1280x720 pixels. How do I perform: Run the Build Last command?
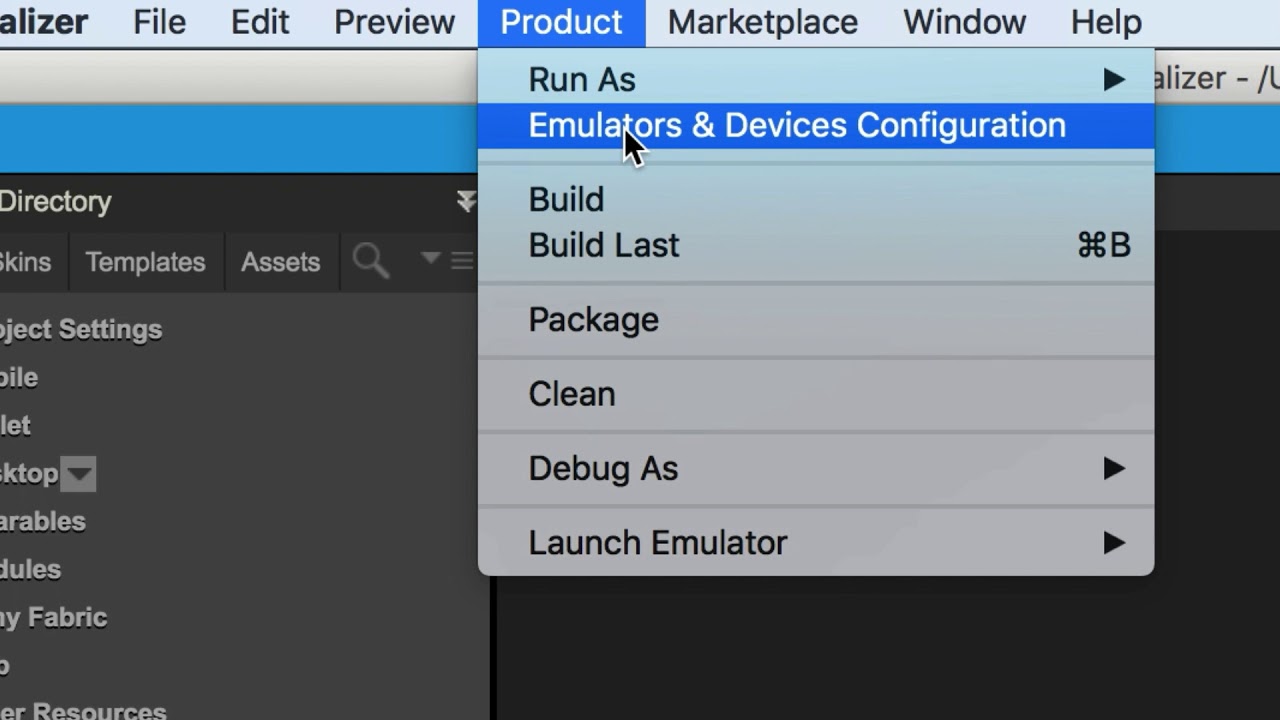[x=604, y=246]
